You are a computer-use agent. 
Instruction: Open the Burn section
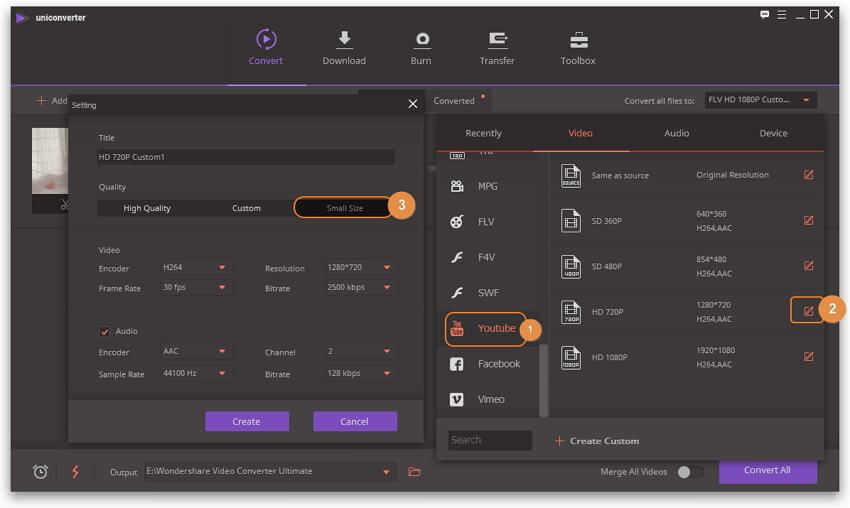[421, 48]
